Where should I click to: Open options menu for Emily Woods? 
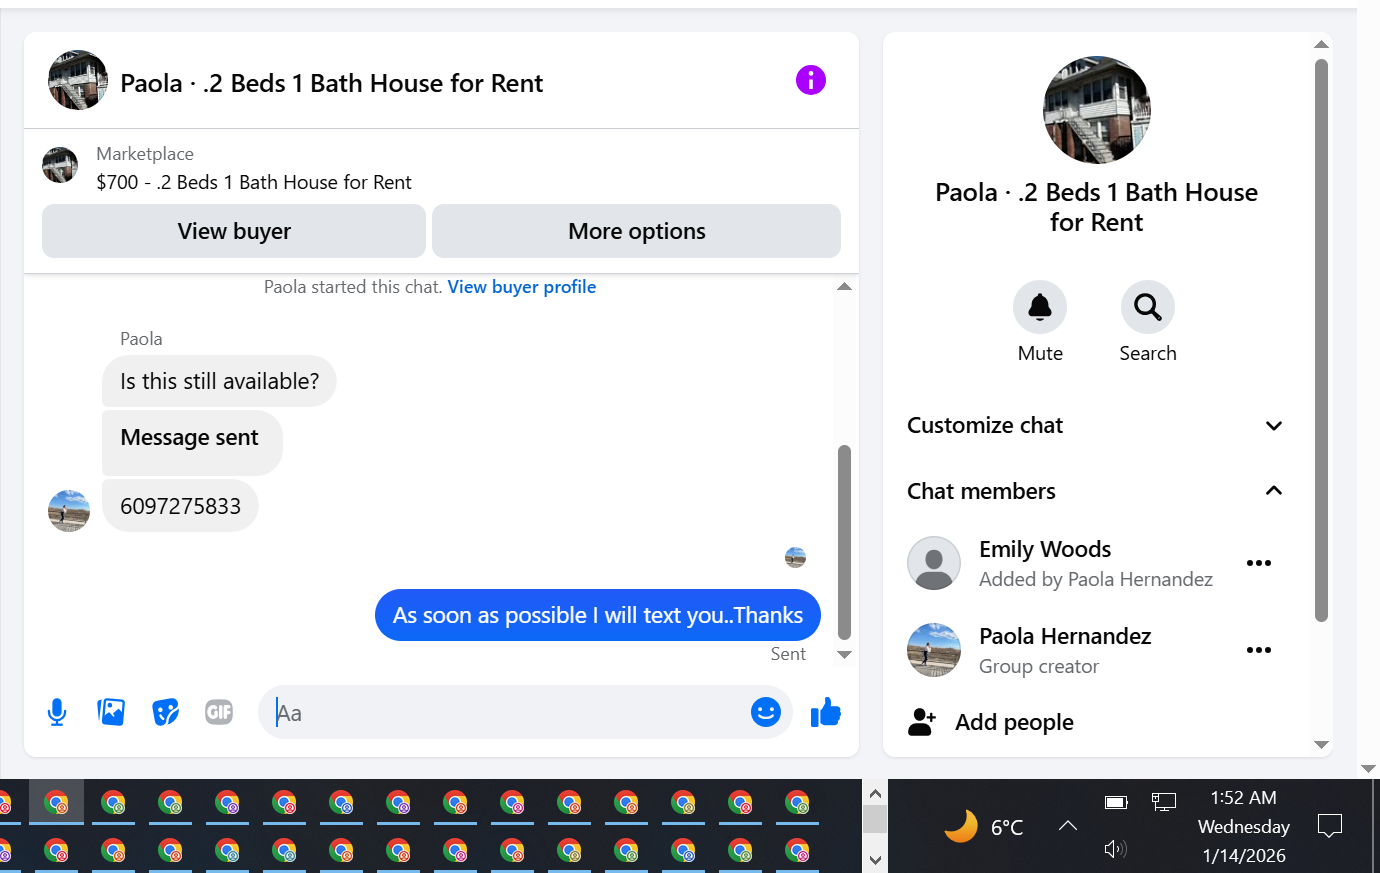tap(1259, 563)
